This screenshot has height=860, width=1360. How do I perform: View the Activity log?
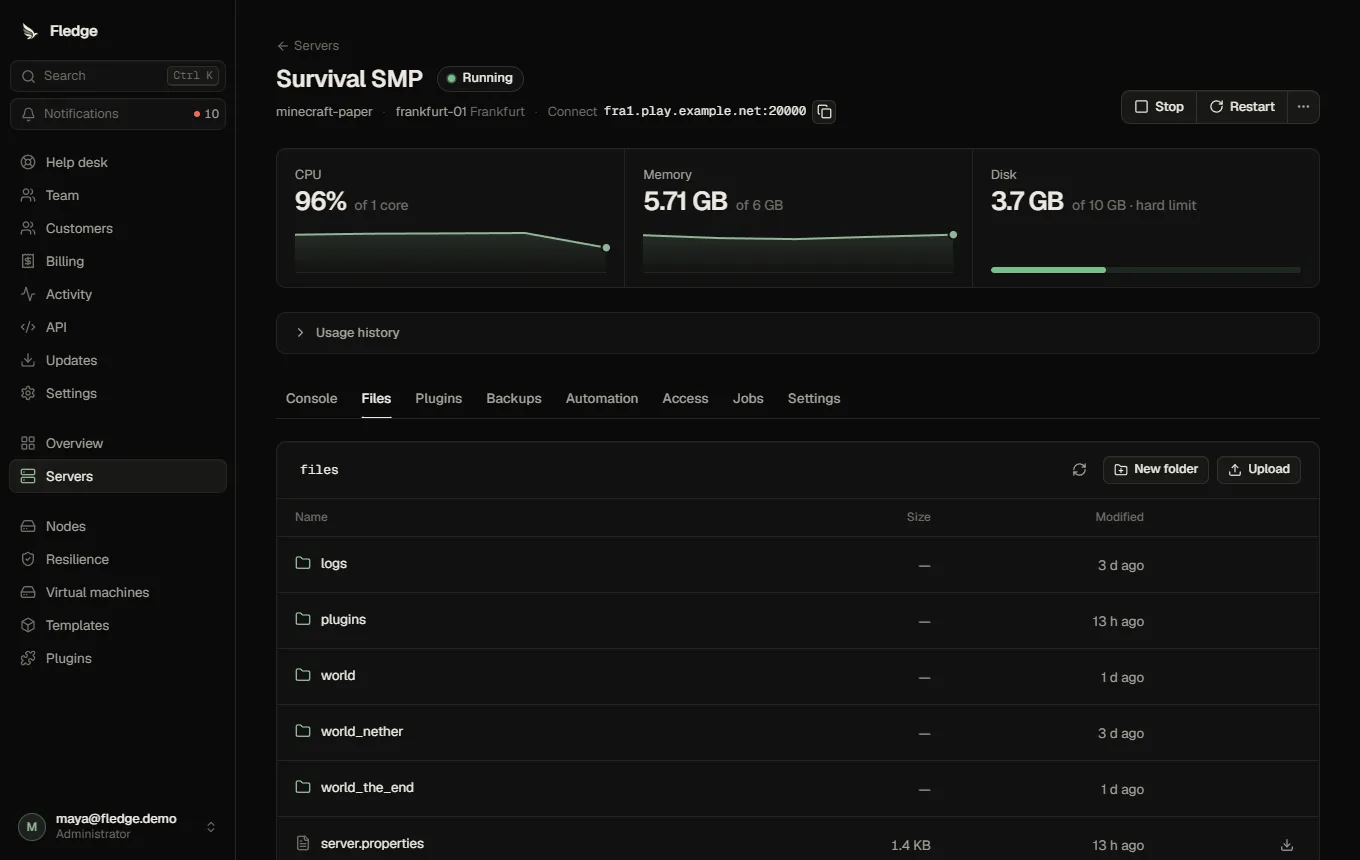tap(118, 294)
